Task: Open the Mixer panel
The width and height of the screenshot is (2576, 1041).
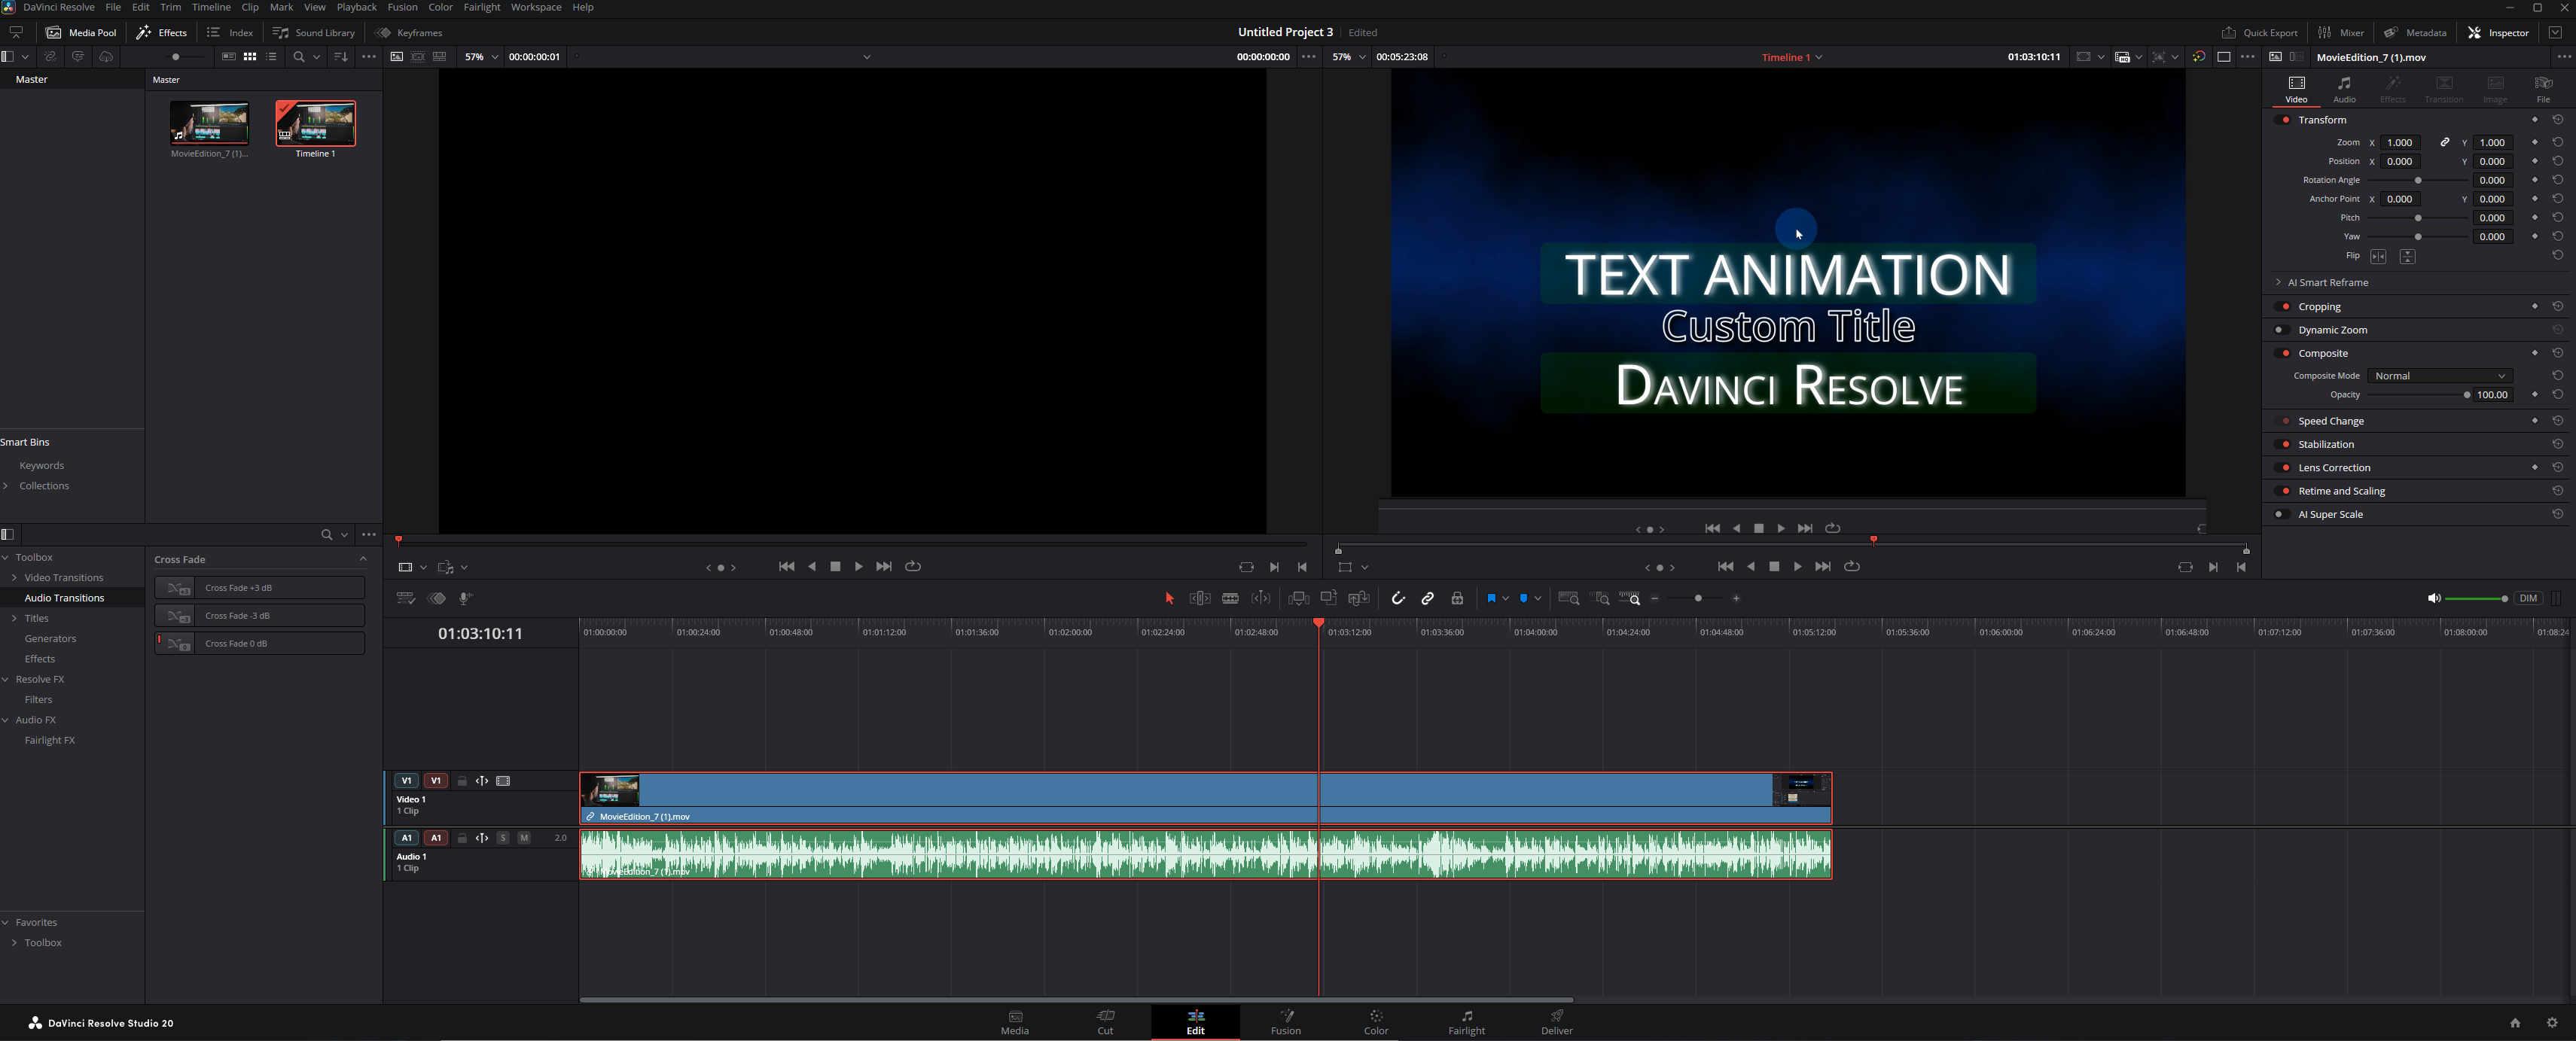Action: (2343, 32)
